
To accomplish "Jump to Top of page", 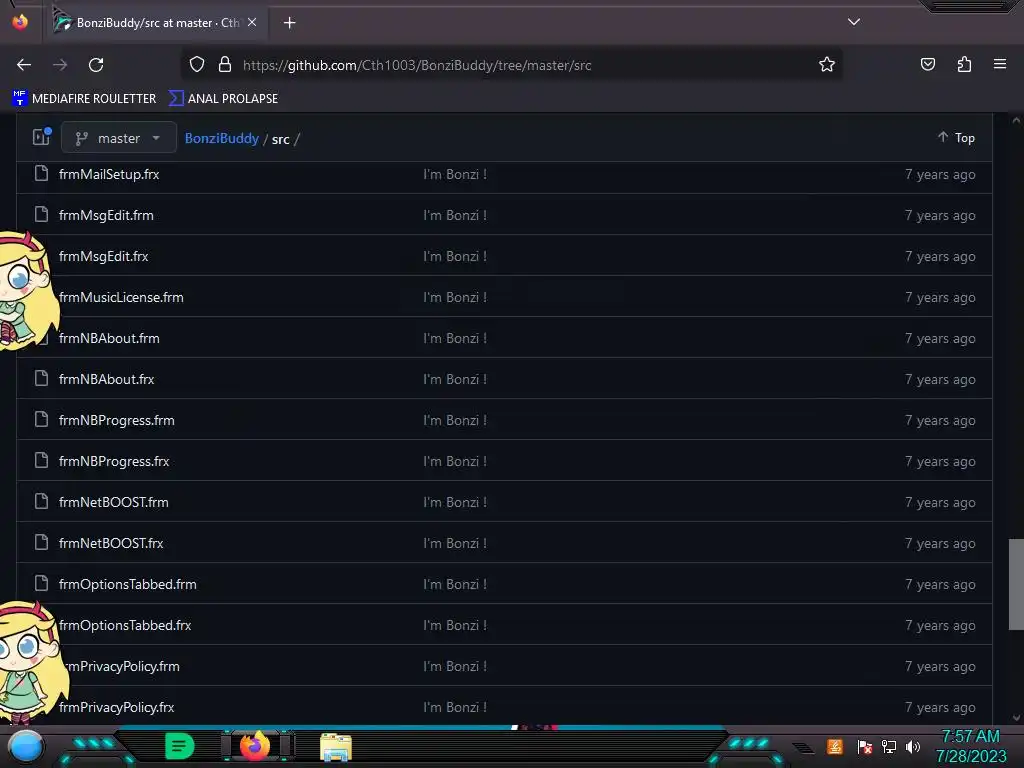I will [x=956, y=137].
